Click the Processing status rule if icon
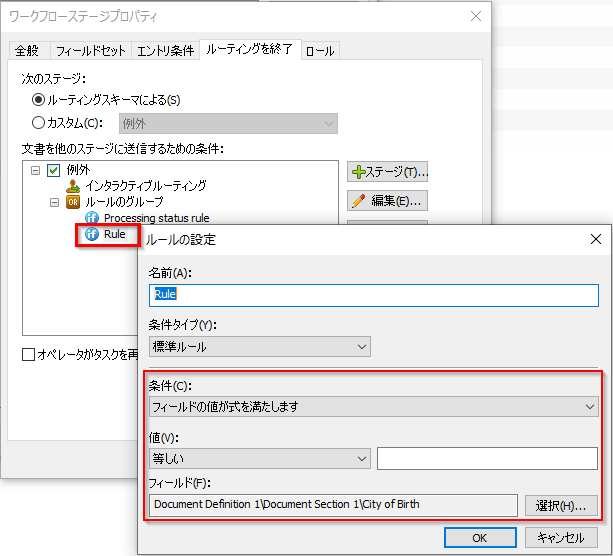 [x=92, y=217]
